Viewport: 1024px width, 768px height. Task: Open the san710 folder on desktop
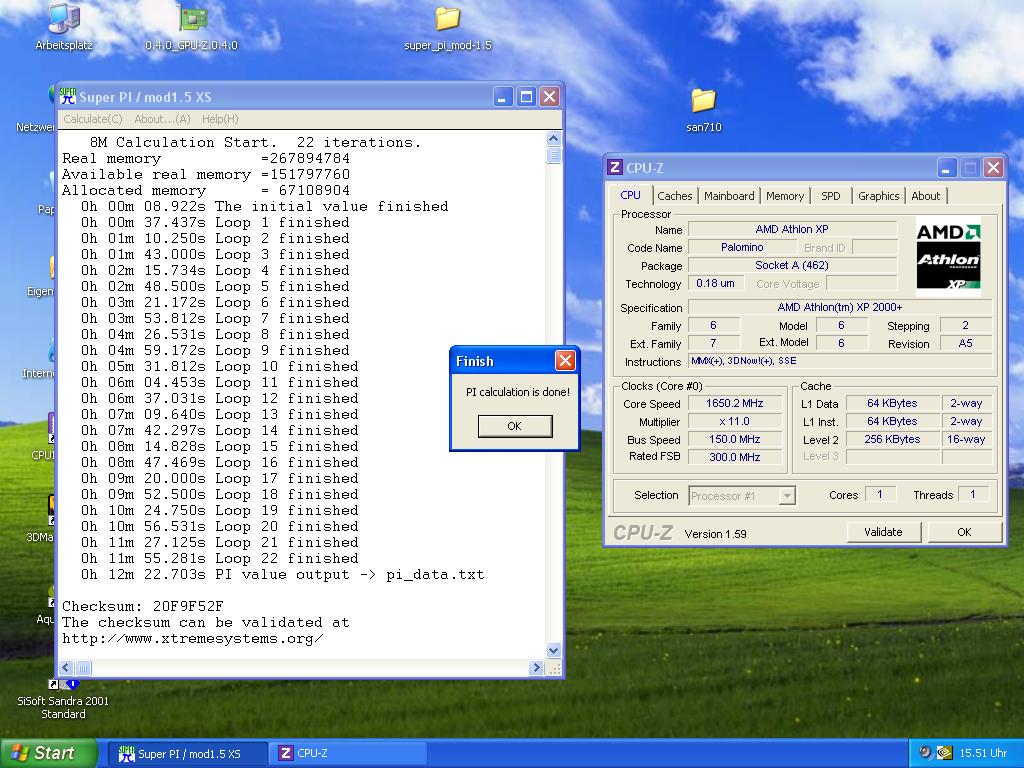point(703,100)
